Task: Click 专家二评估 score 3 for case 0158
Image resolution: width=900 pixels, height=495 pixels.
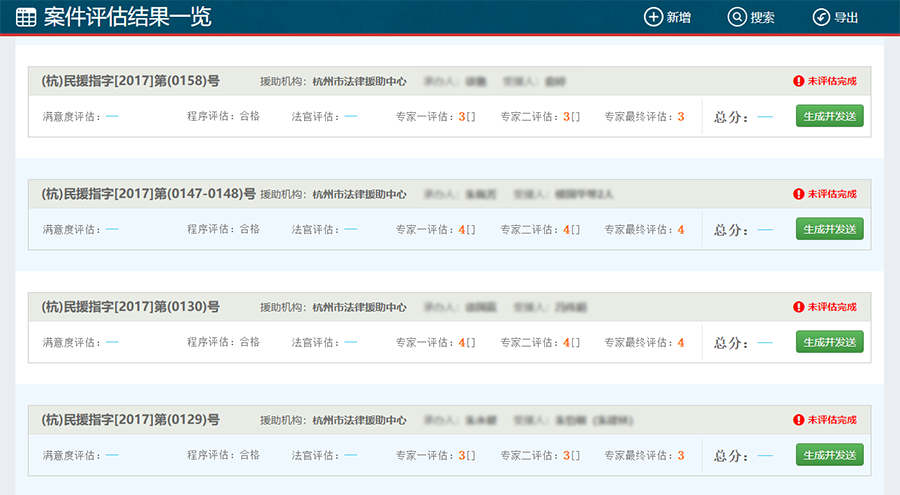Action: tap(567, 117)
